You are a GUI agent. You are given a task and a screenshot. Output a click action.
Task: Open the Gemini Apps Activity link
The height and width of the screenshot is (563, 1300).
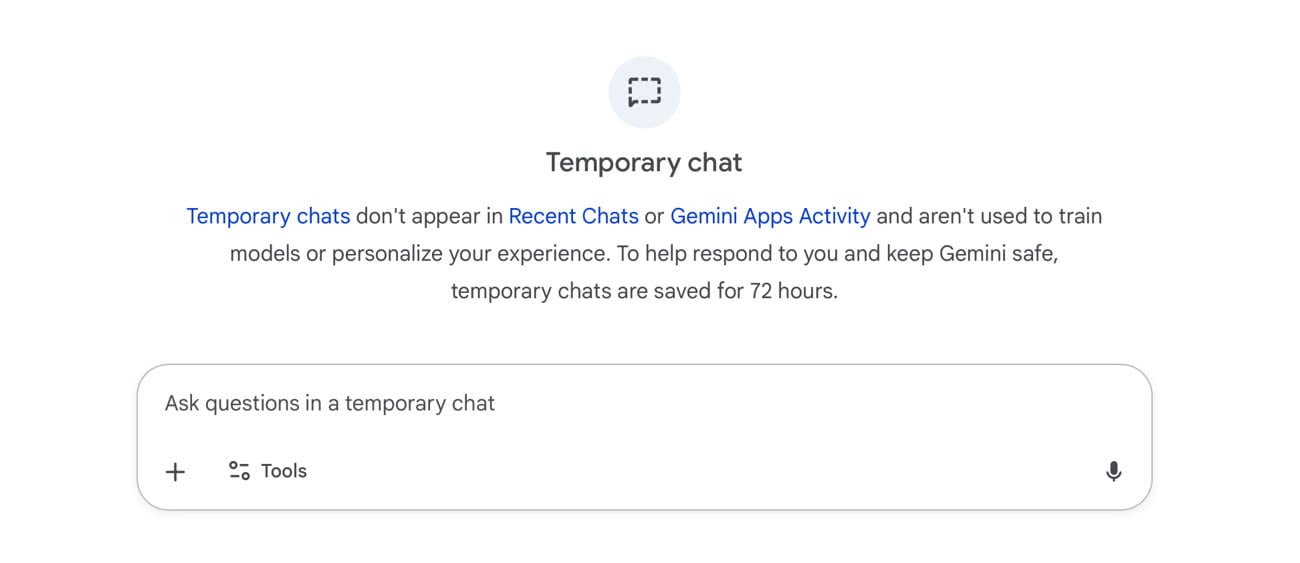coord(770,216)
